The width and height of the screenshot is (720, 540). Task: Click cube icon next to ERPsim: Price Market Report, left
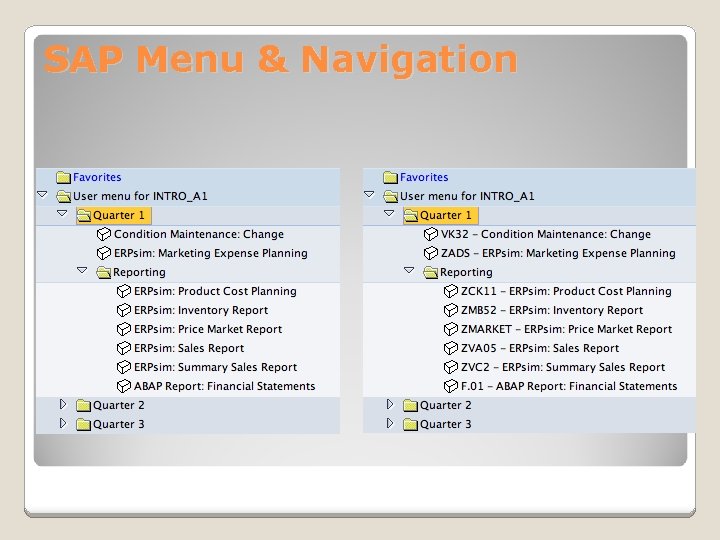click(x=124, y=329)
